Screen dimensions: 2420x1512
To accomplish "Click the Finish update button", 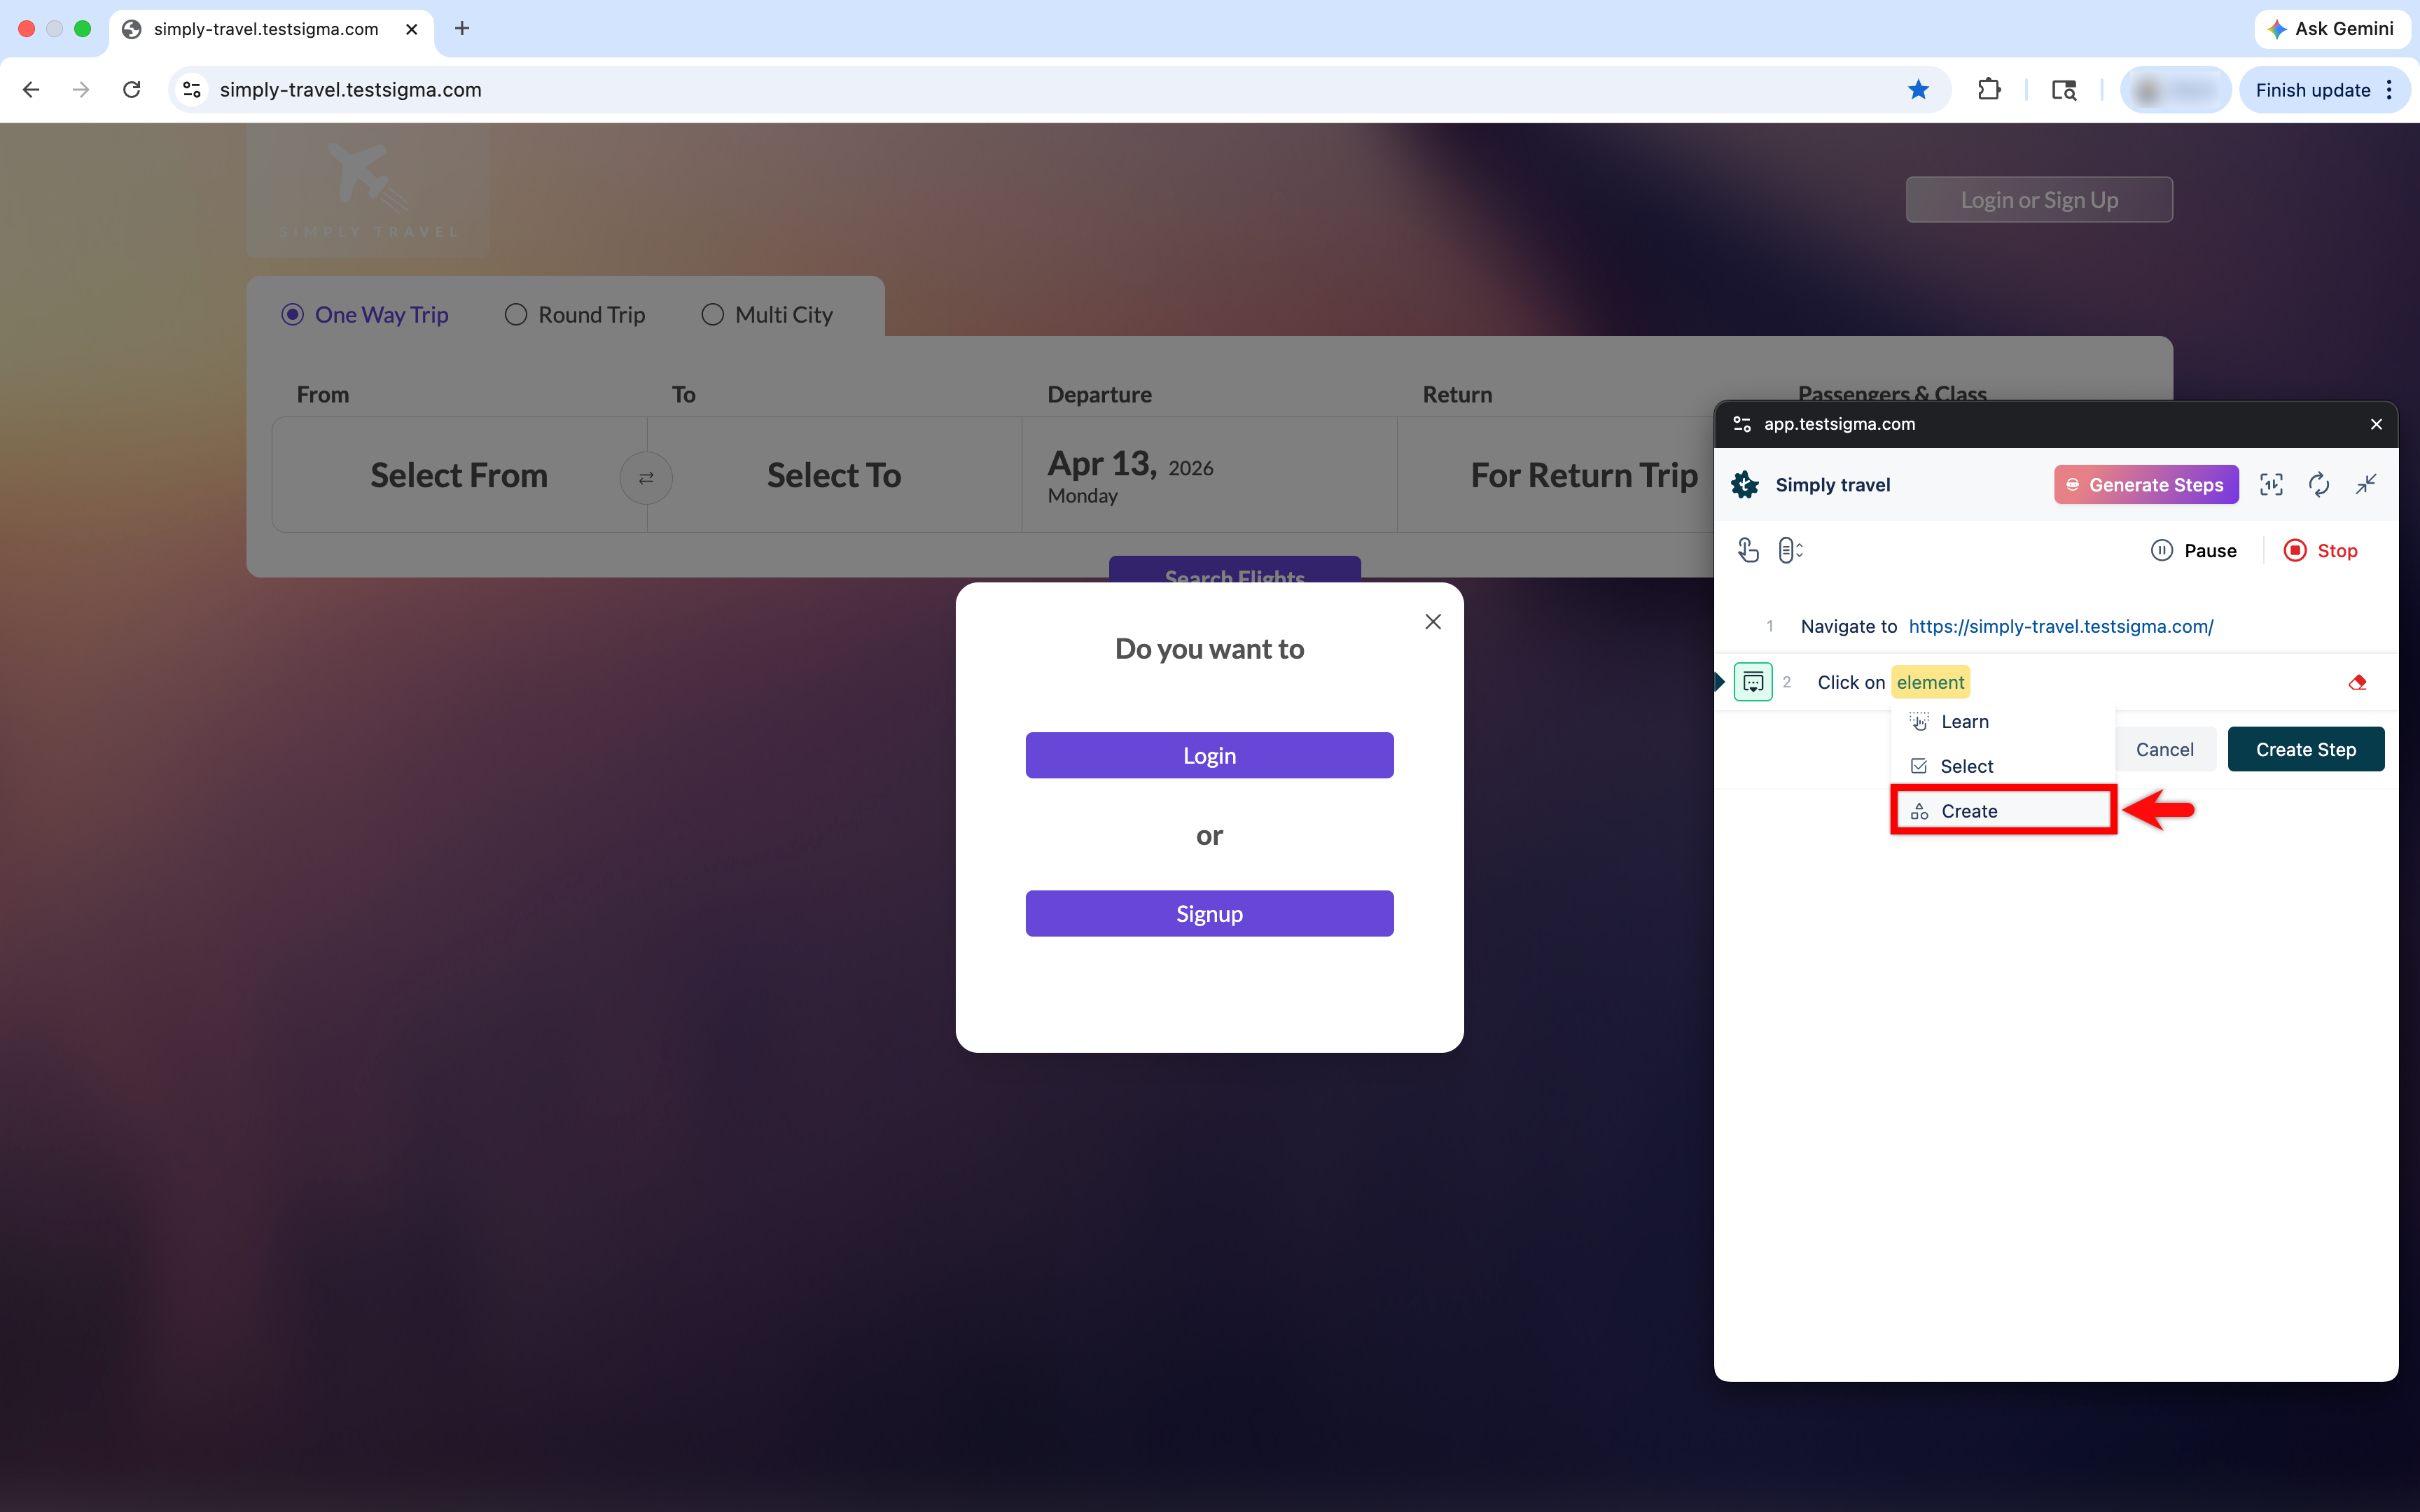I will coord(2323,90).
